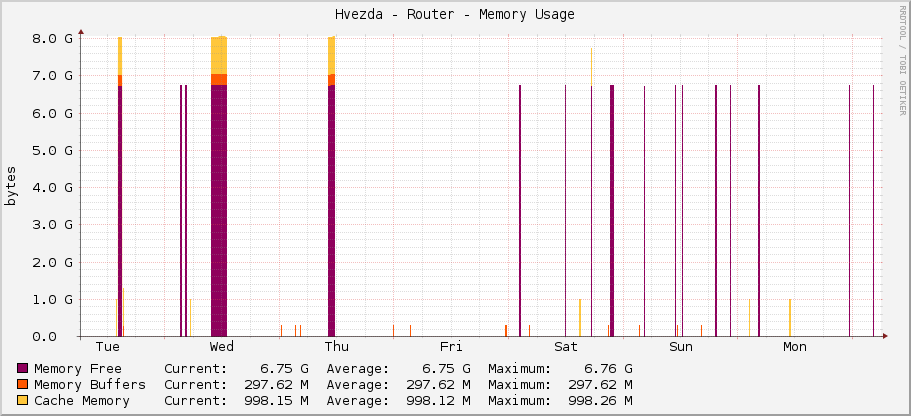
Task: Click Cache Memory maximum value '998.26 M'
Action: (600, 401)
